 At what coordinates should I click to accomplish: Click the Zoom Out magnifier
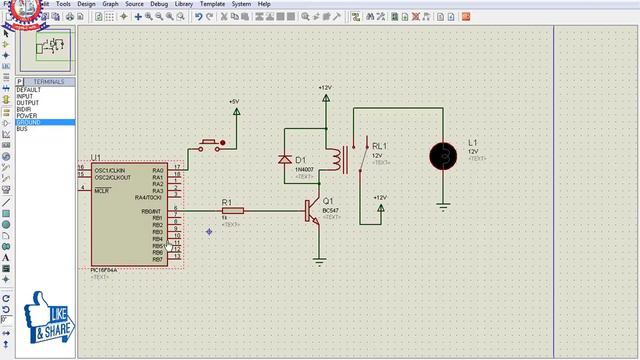(x=159, y=17)
